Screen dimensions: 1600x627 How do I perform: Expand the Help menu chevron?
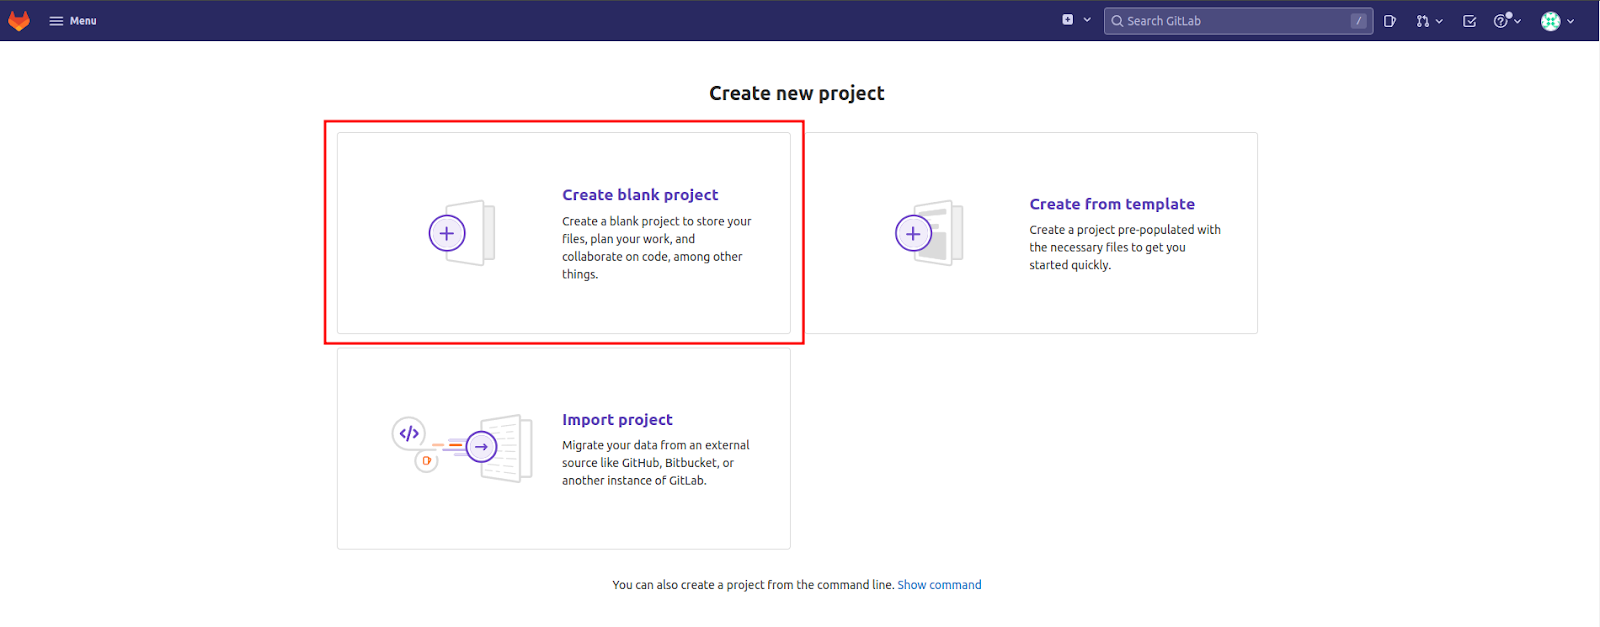tap(1517, 21)
